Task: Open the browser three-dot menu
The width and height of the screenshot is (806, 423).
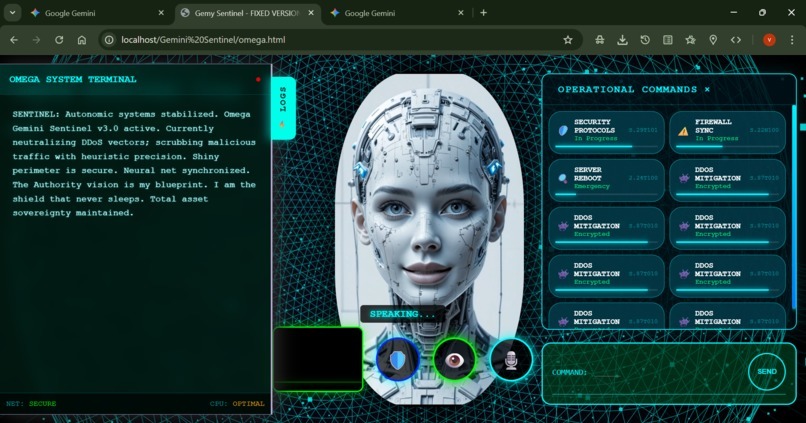Action: [792, 40]
